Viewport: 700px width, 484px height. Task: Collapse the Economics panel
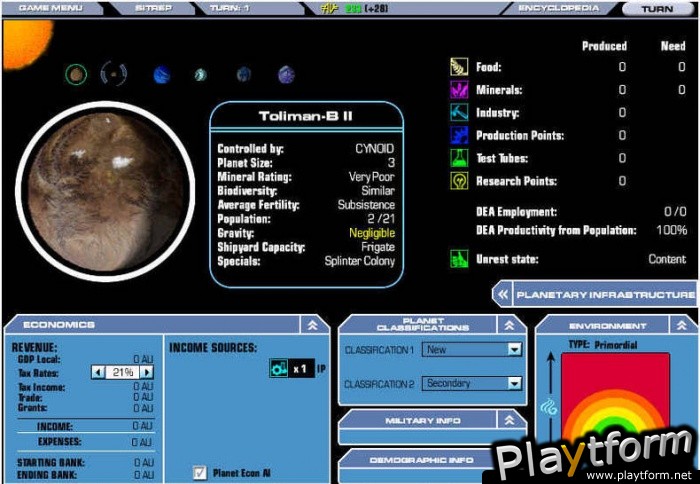[x=312, y=325]
